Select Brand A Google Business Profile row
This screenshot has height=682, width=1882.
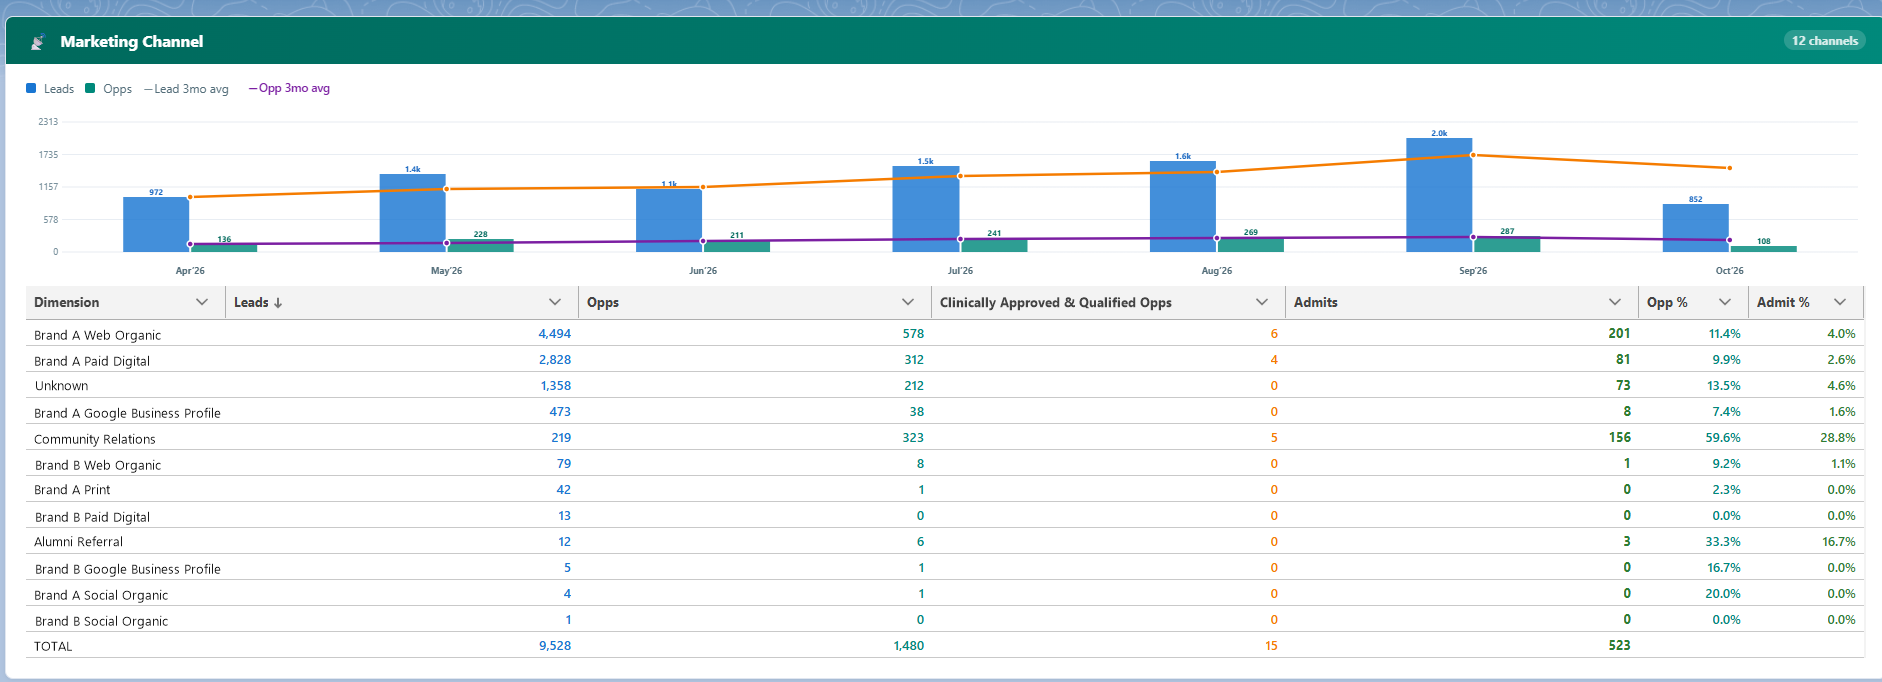pos(945,412)
